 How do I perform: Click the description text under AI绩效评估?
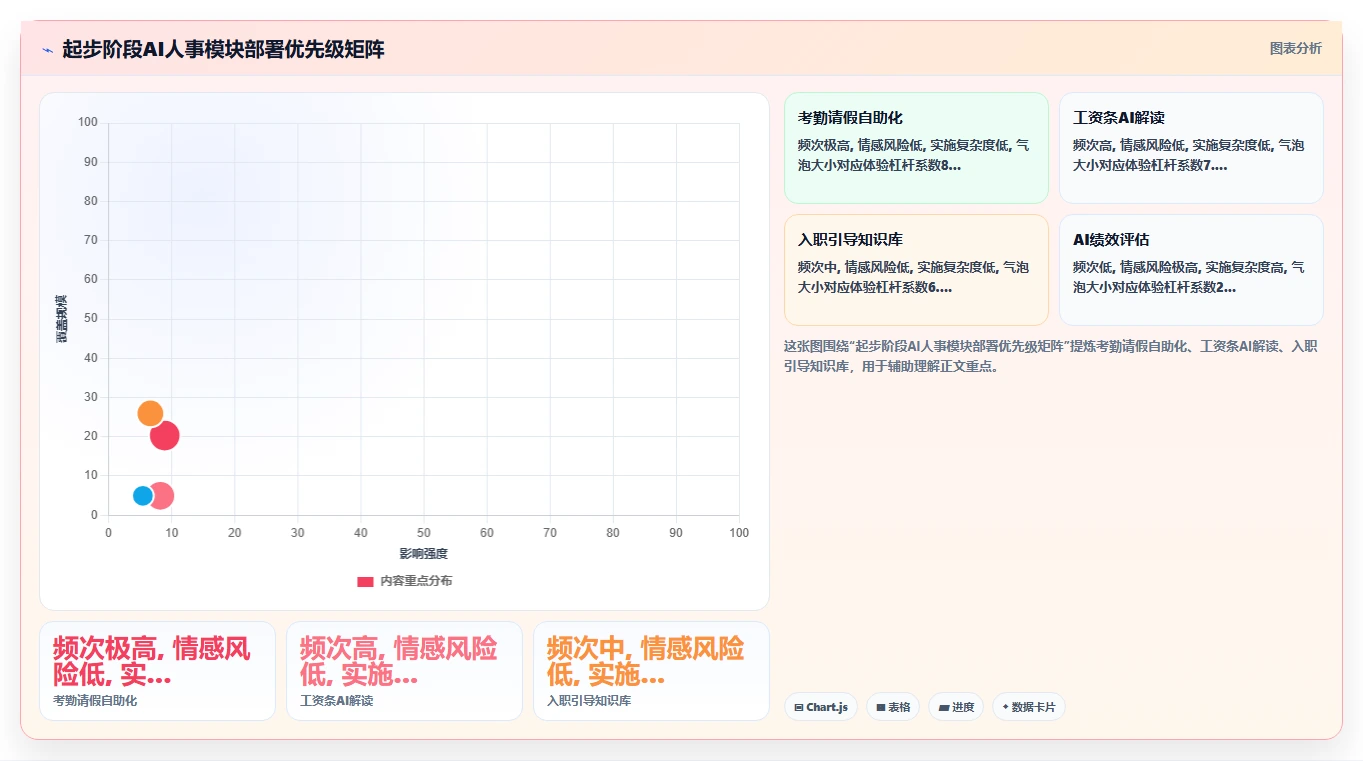(1188, 277)
